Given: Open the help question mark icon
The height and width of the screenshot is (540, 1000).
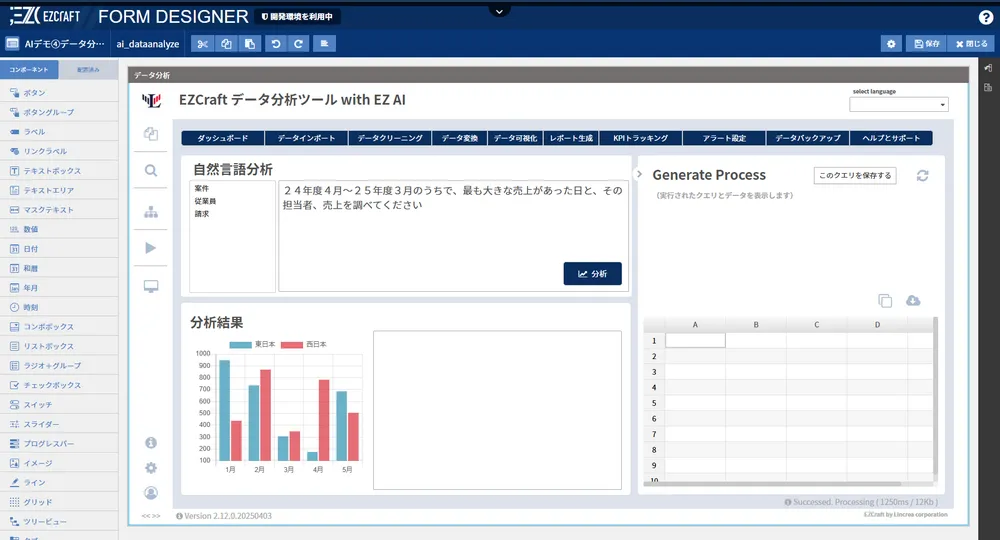Looking at the screenshot, I should [985, 17].
